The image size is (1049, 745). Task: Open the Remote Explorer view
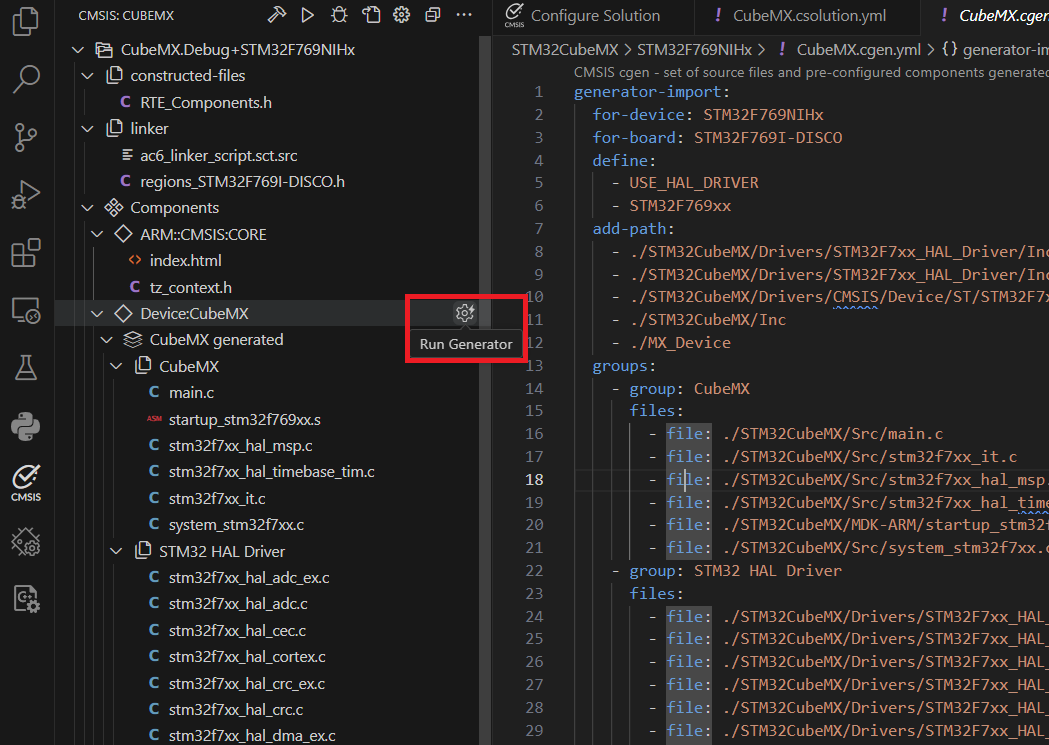point(25,310)
